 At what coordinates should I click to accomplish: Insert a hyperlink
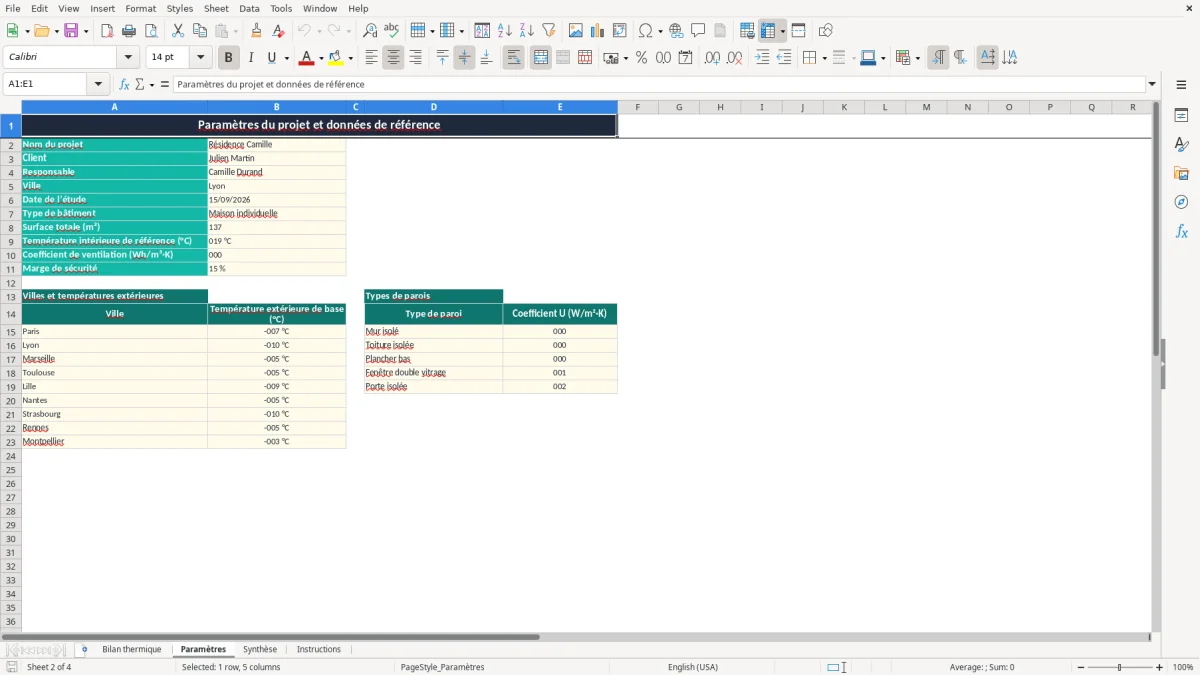676,31
